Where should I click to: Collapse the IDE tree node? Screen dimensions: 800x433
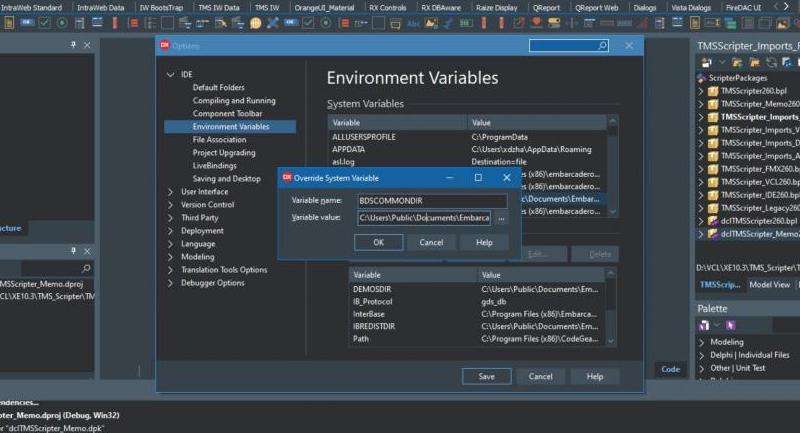[x=171, y=75]
